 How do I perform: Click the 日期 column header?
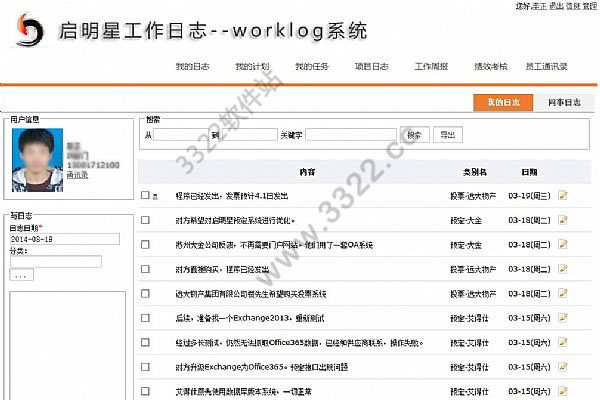tap(530, 172)
